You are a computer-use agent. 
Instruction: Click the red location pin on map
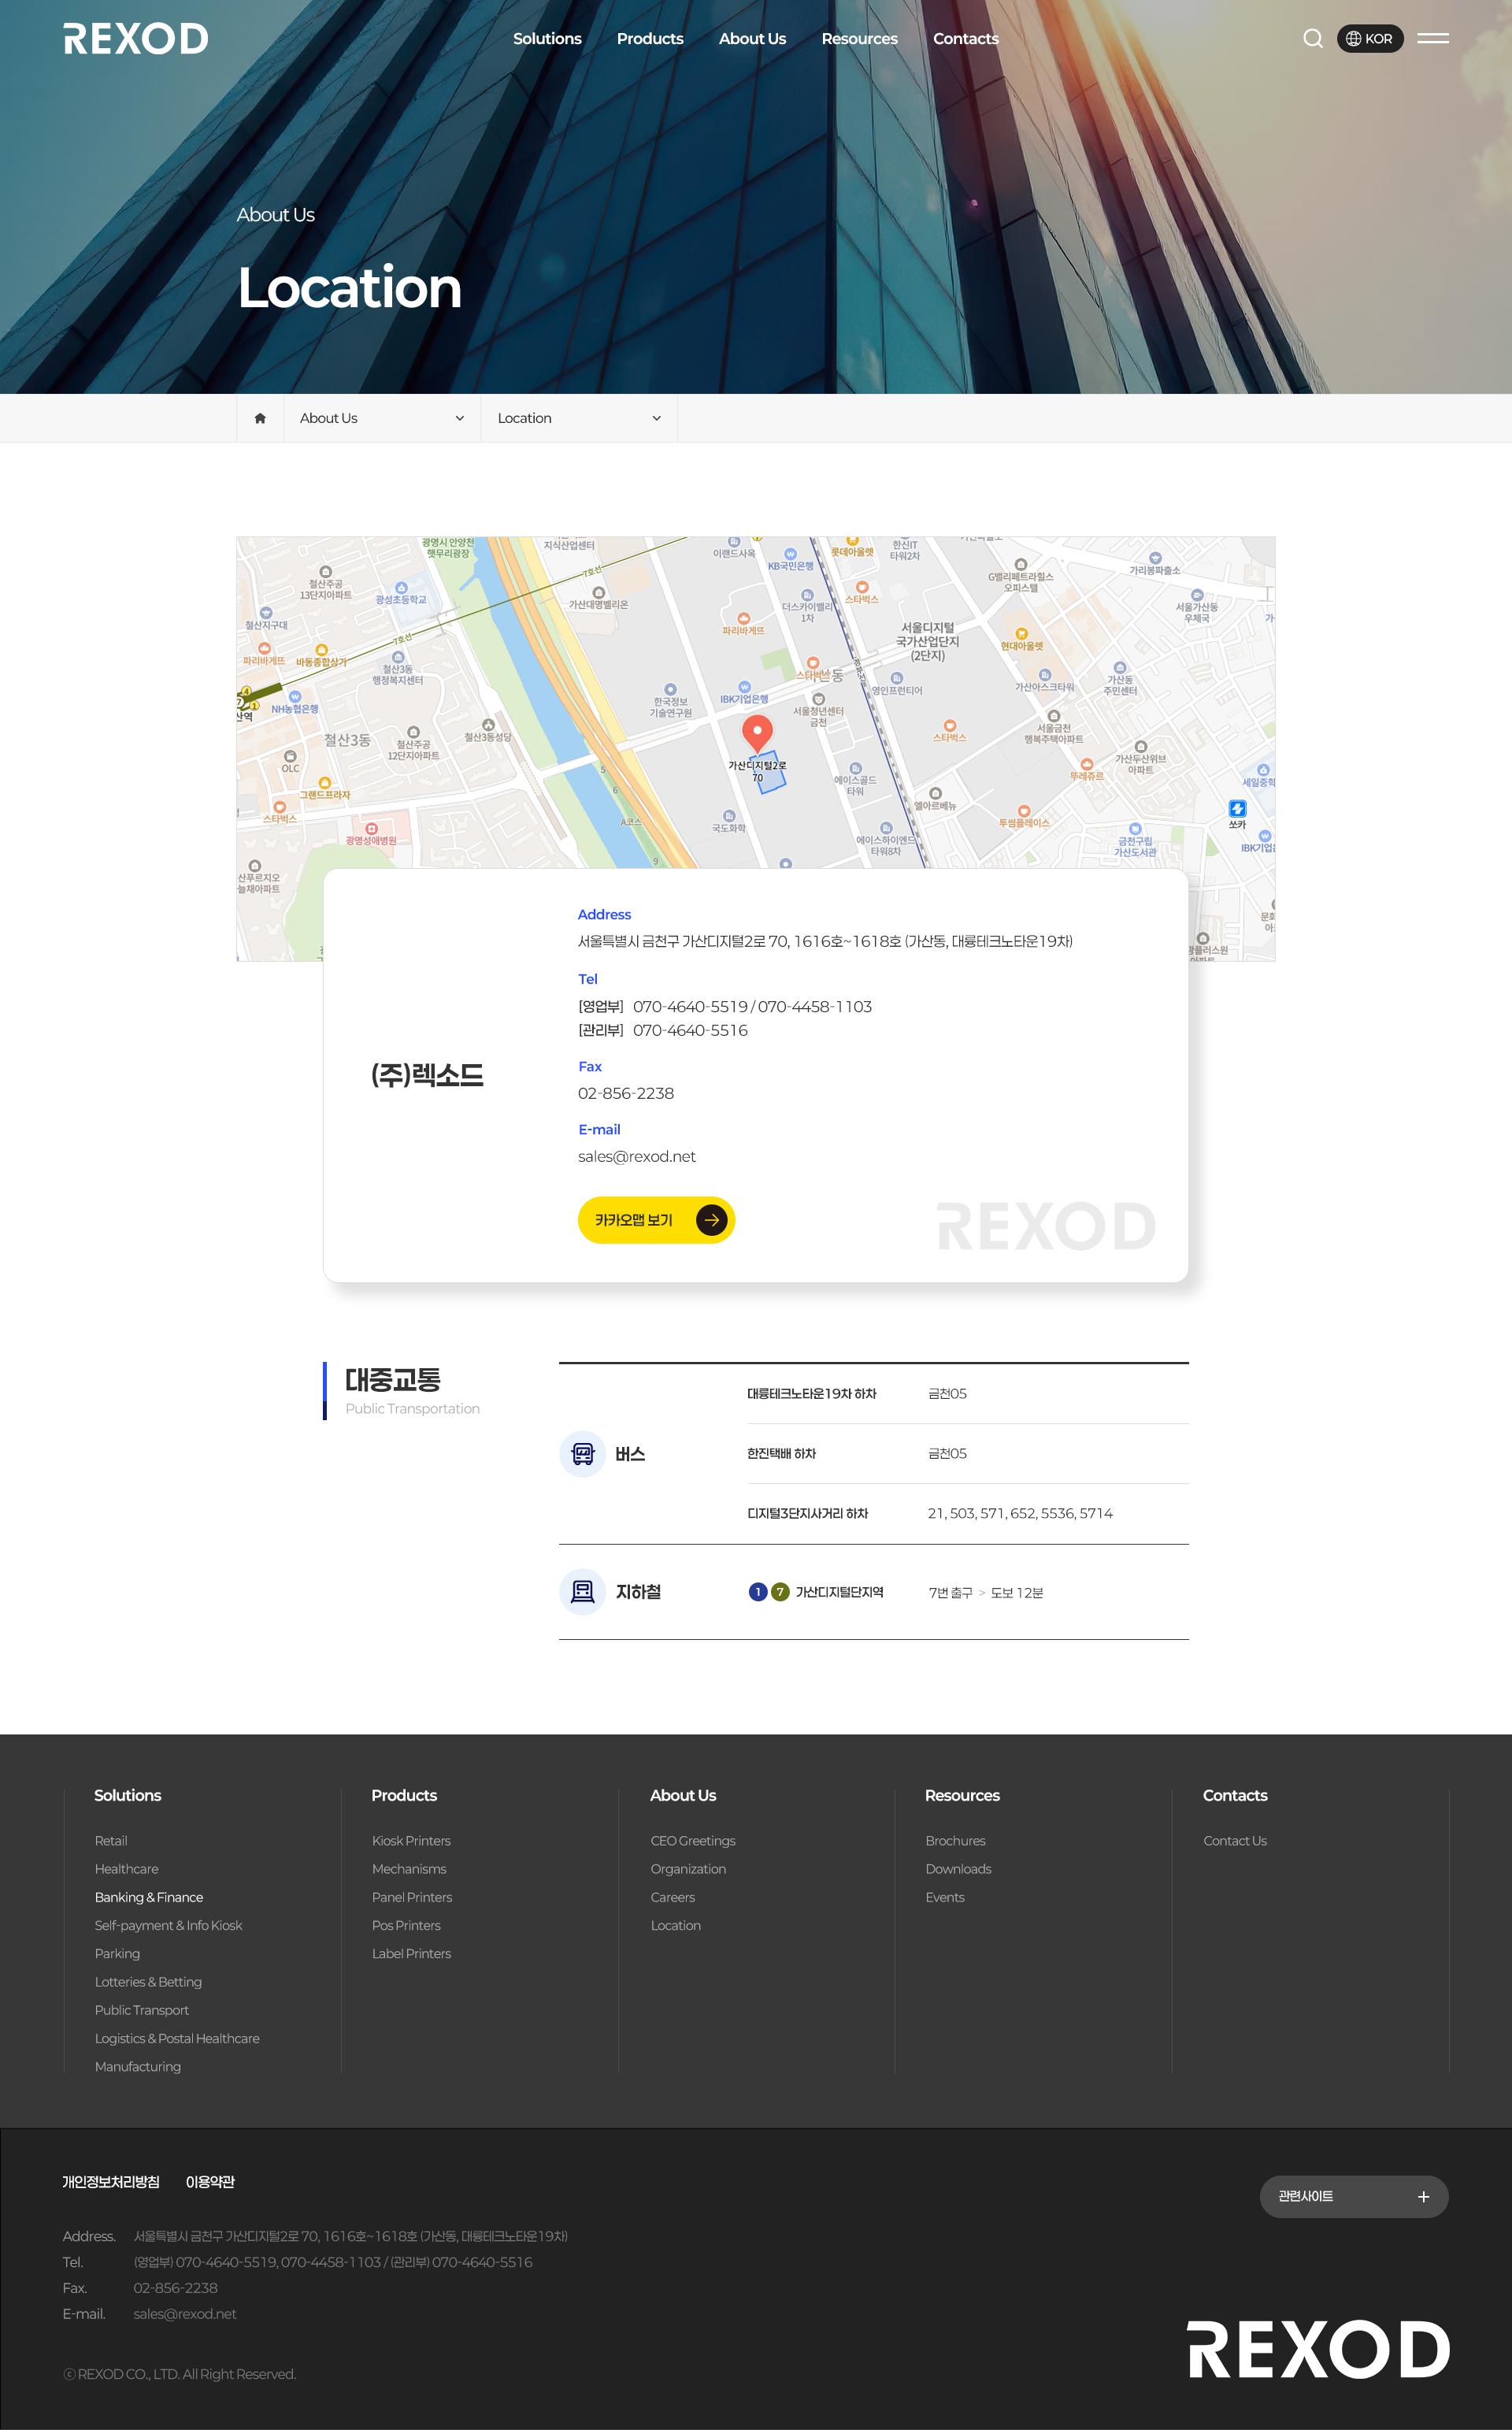pyautogui.click(x=757, y=733)
